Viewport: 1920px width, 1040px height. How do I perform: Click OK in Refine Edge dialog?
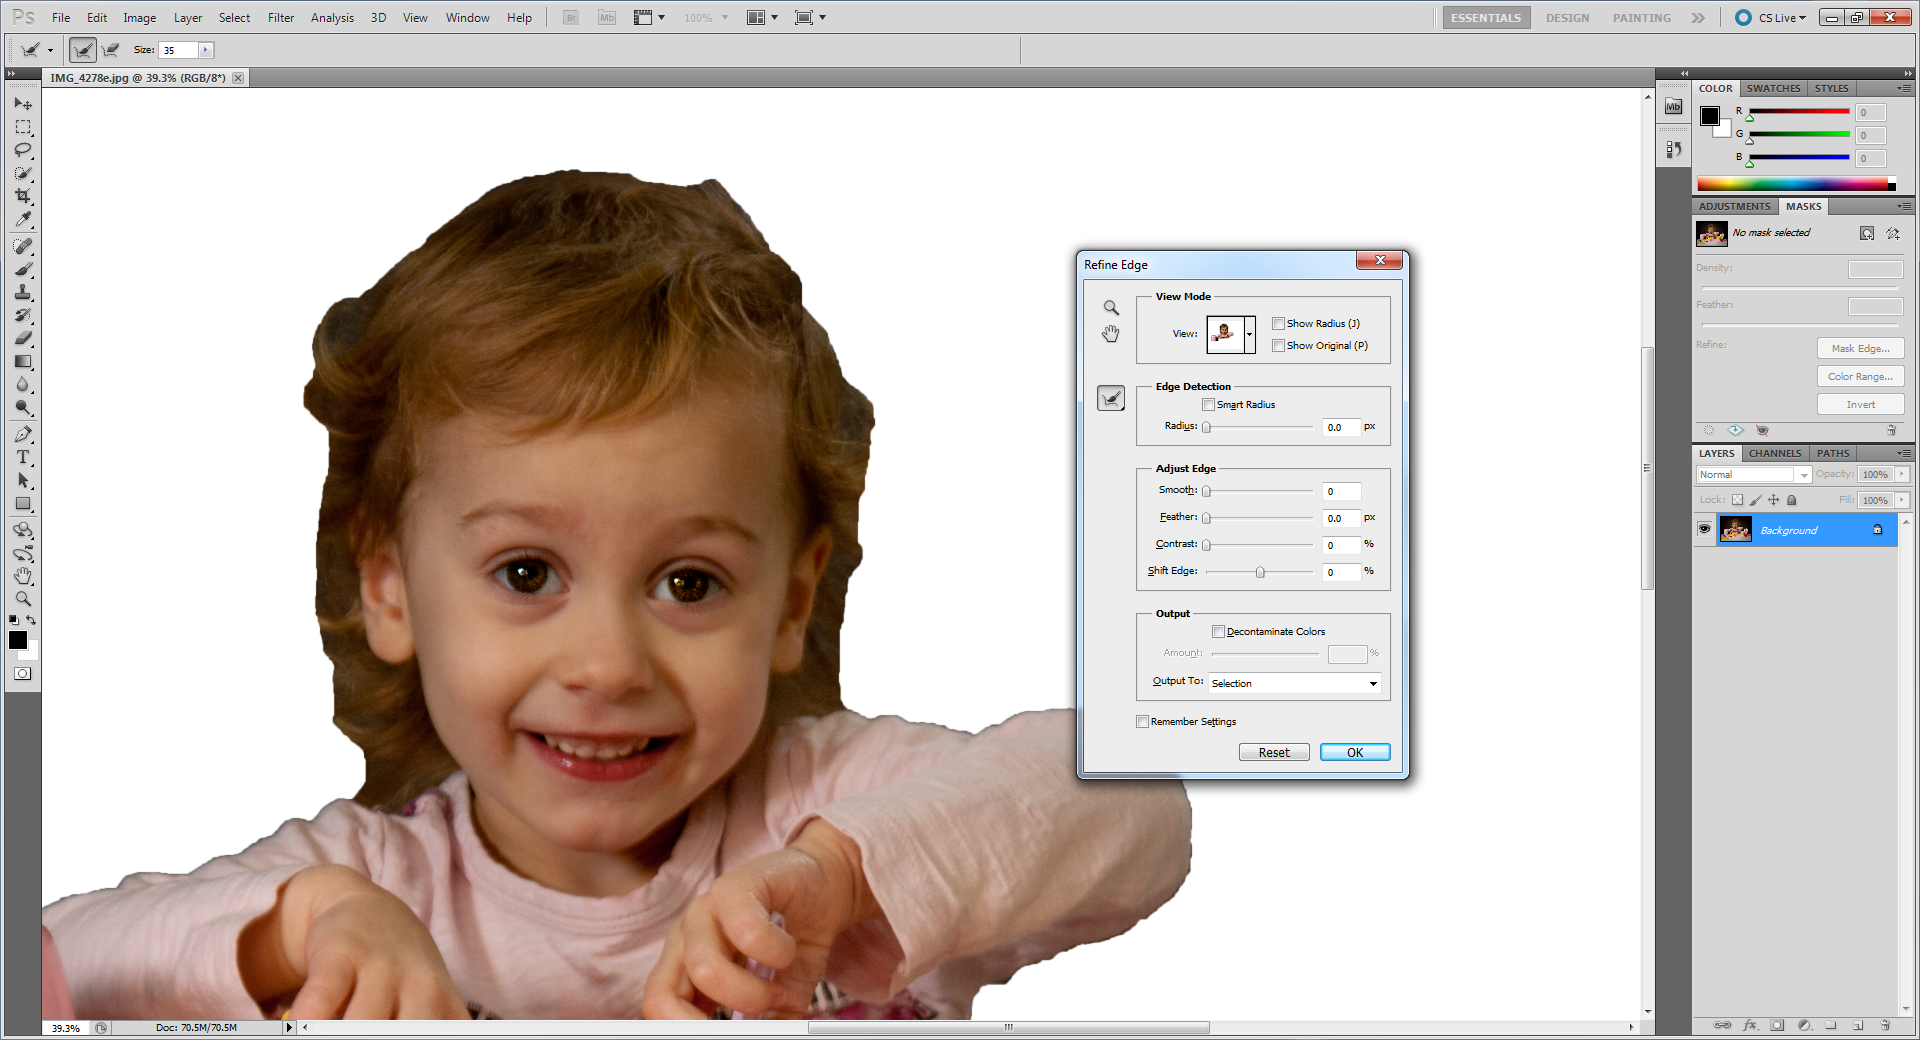(1355, 752)
